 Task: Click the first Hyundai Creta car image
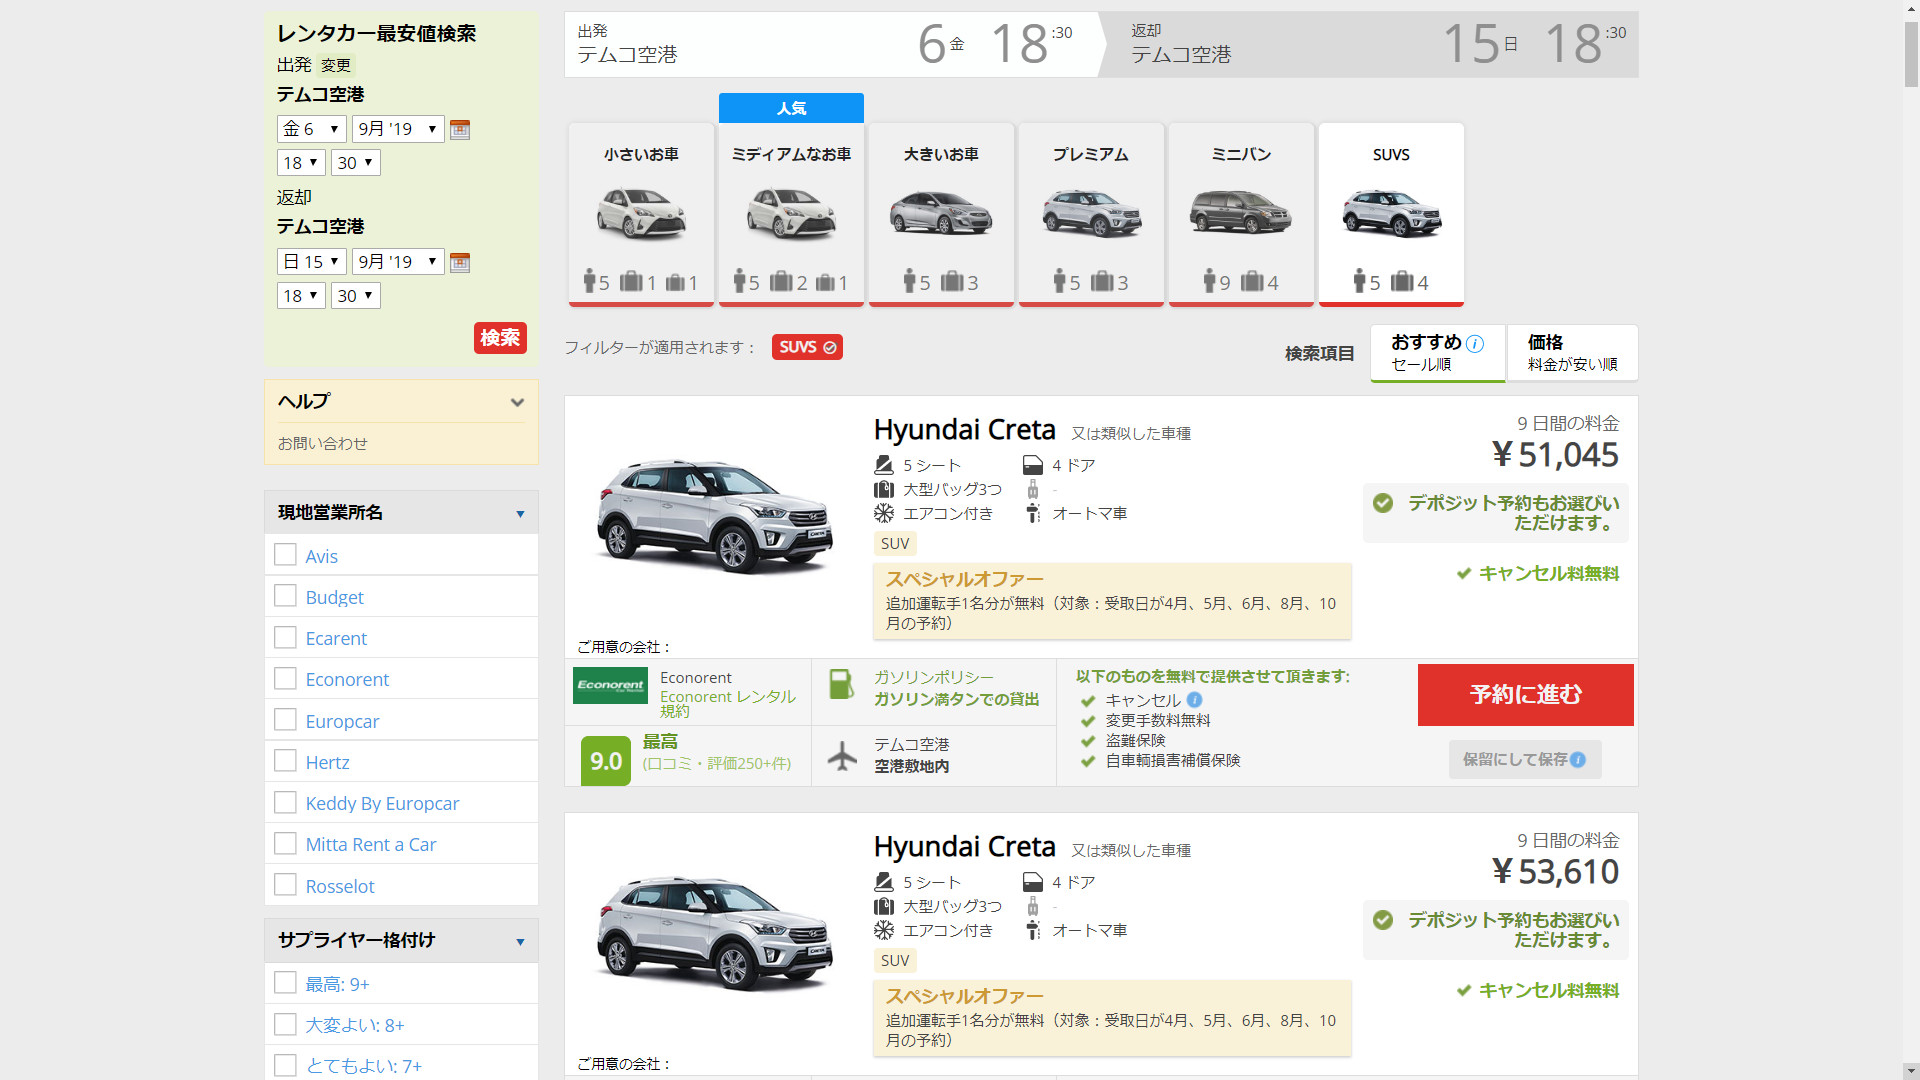pyautogui.click(x=714, y=516)
